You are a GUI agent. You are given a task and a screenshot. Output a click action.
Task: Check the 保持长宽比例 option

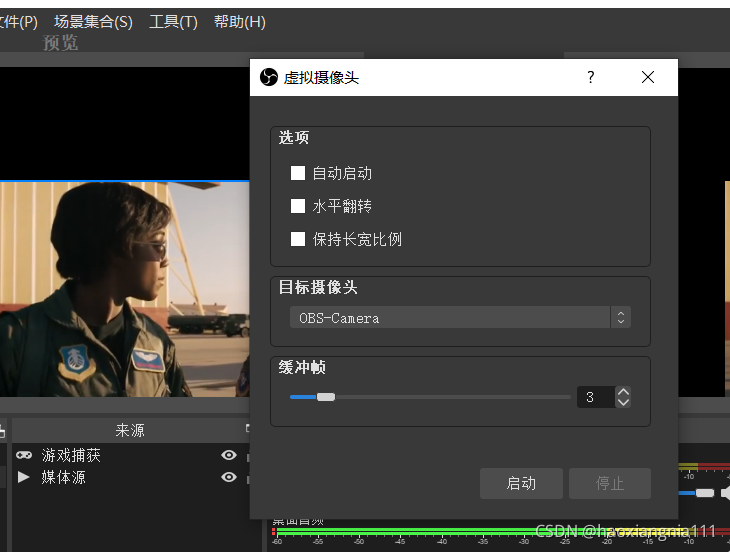click(298, 239)
